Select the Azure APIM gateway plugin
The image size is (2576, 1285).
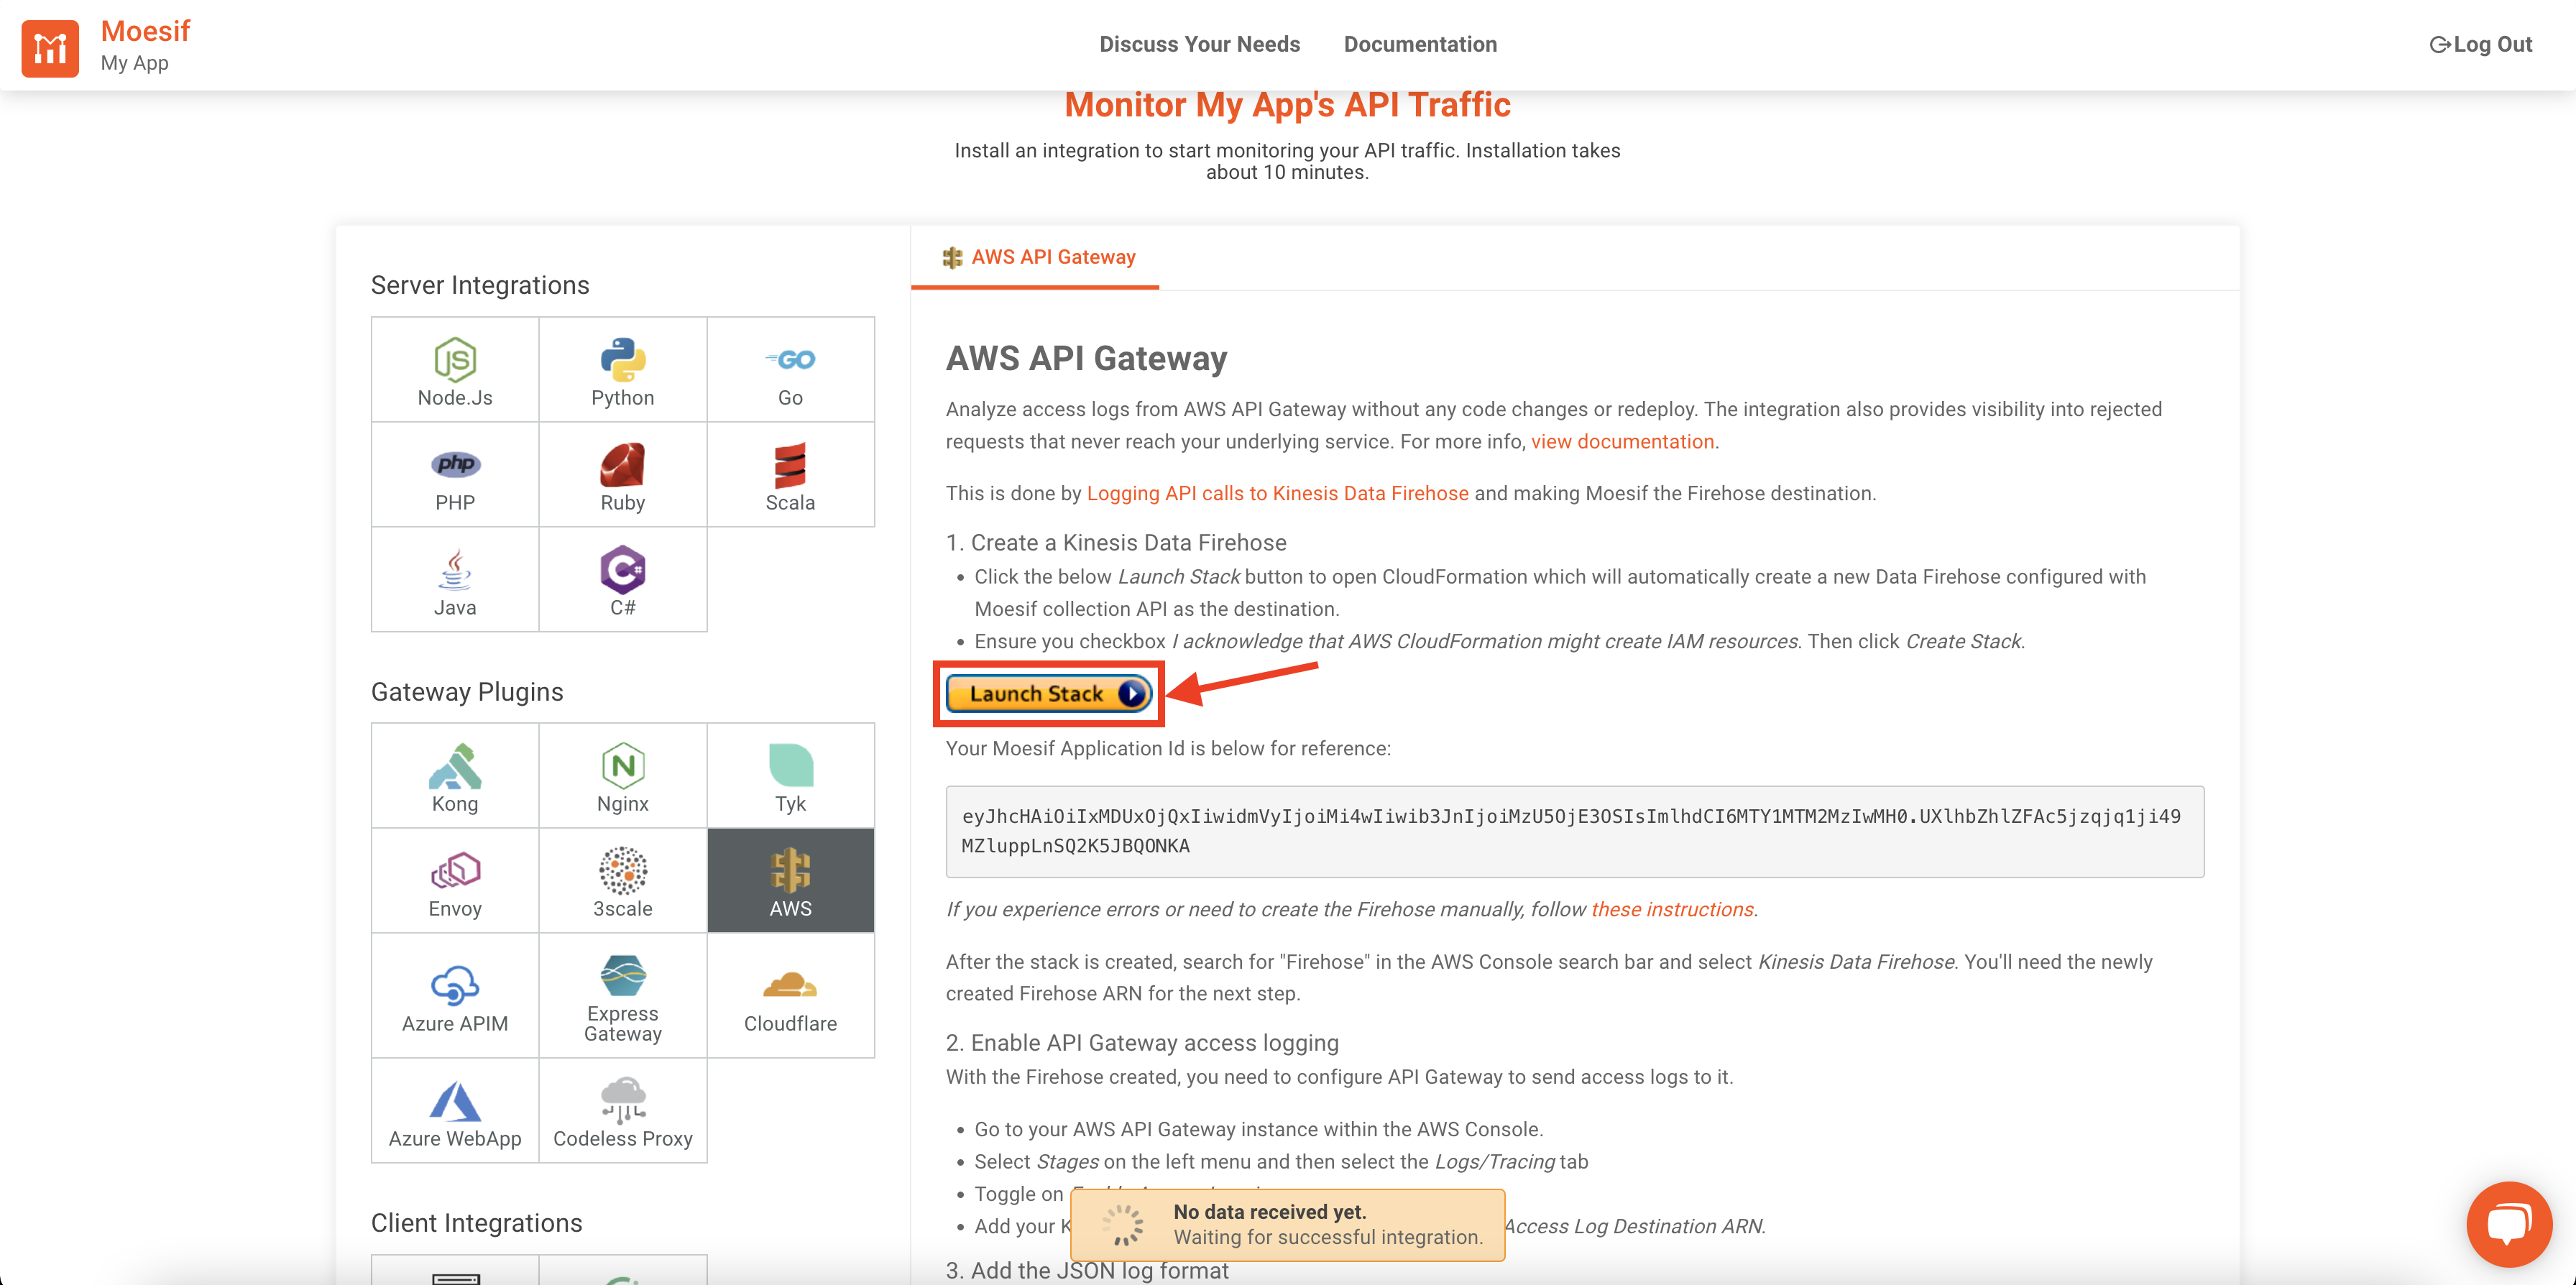pyautogui.click(x=454, y=995)
